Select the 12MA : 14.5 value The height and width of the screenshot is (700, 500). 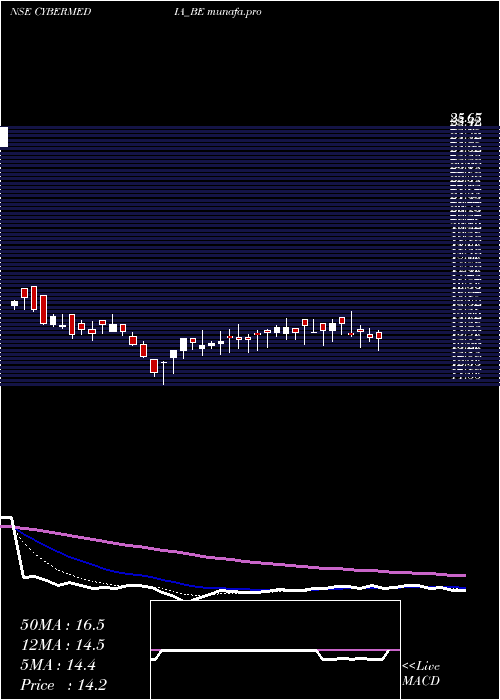(62, 645)
